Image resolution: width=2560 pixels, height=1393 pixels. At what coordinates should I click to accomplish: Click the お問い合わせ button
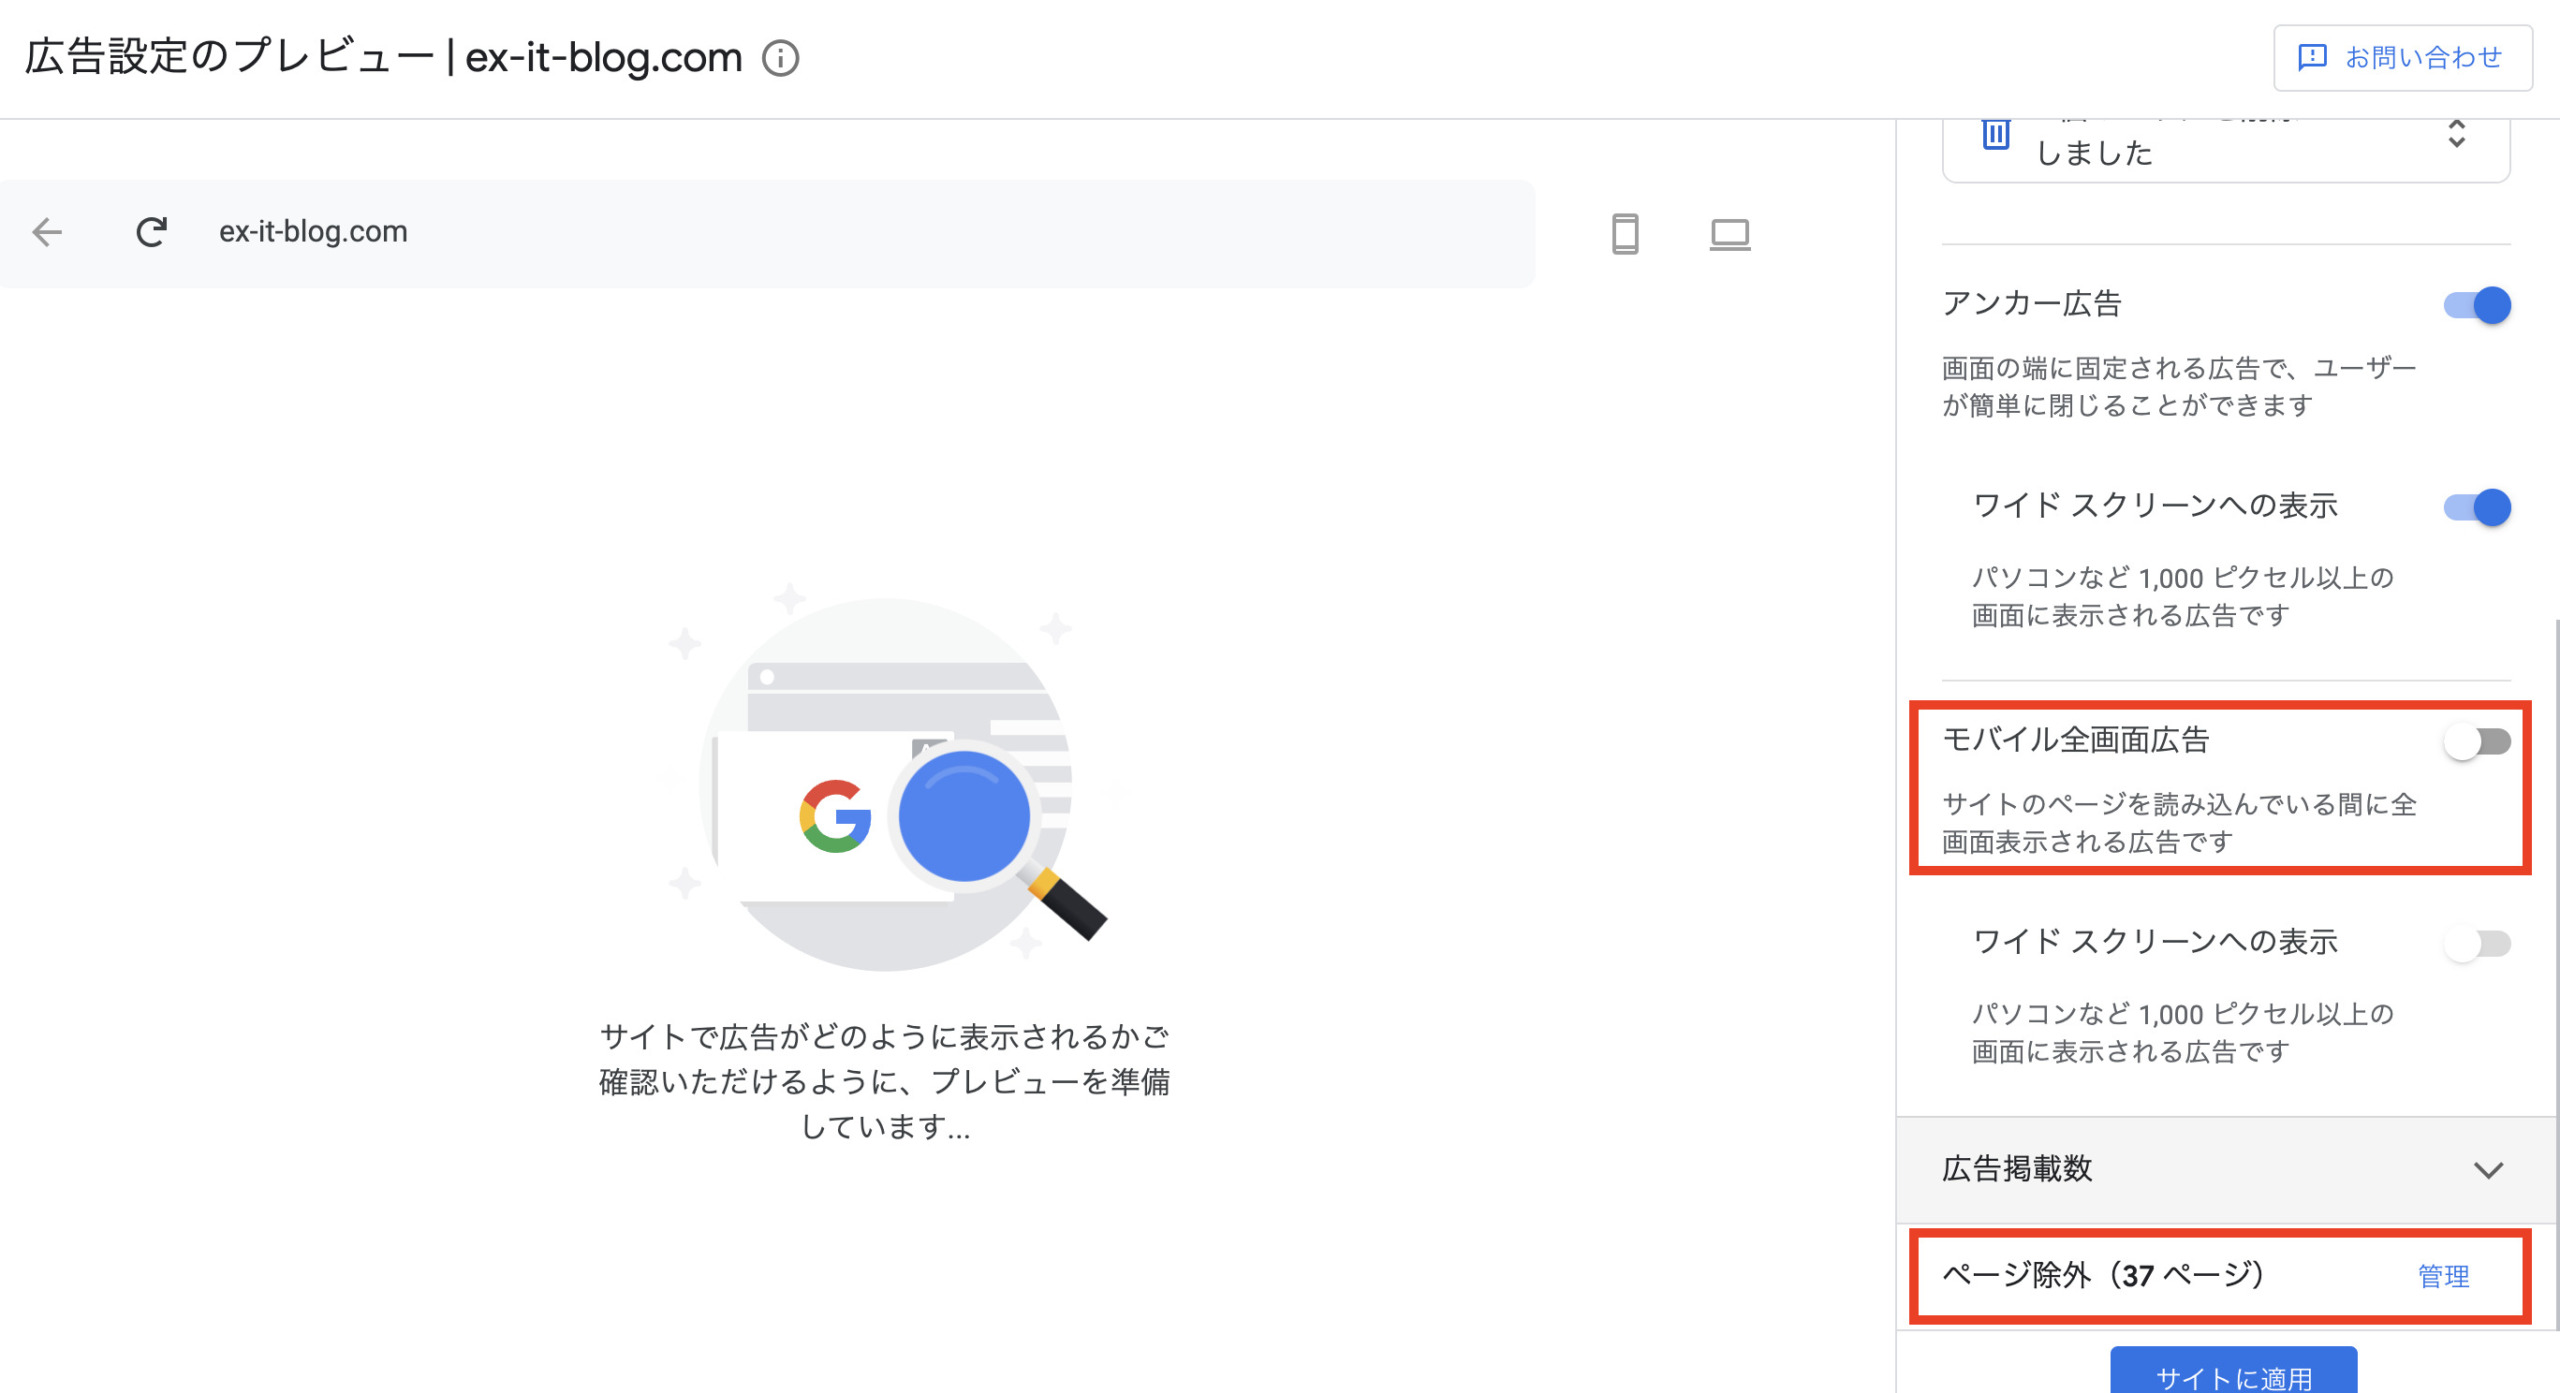click(x=2403, y=58)
